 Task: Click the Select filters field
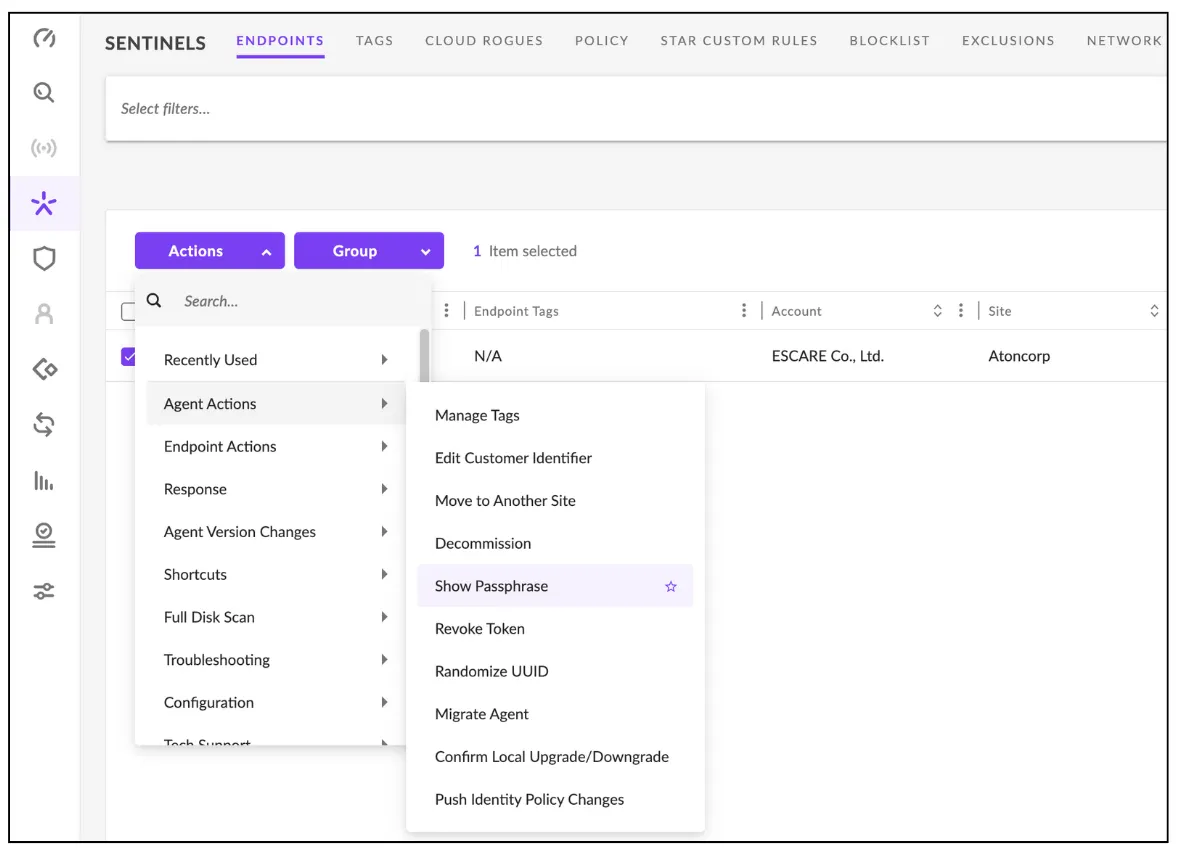(x=600, y=109)
